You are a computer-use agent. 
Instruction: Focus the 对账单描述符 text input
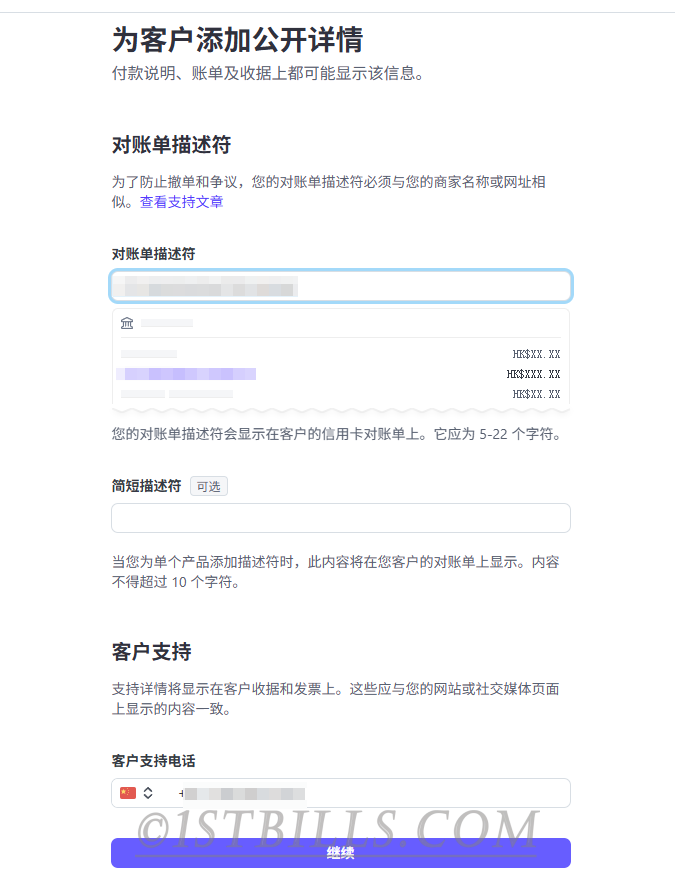[340, 287]
